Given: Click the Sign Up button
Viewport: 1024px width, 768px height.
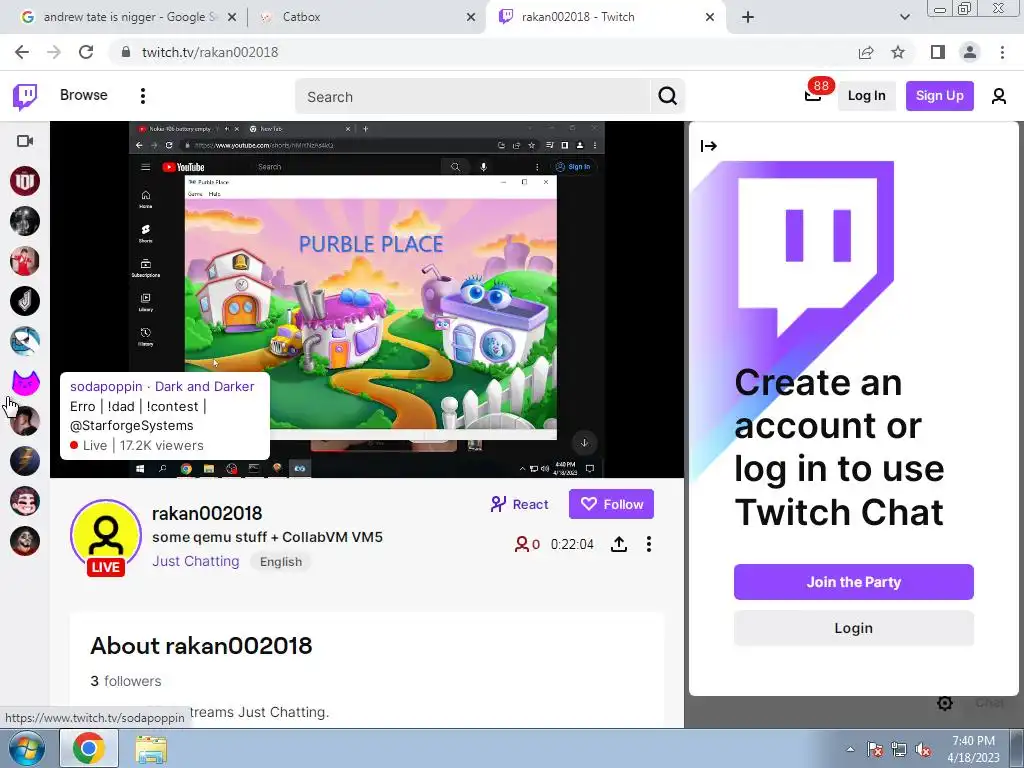Looking at the screenshot, I should pos(939,96).
